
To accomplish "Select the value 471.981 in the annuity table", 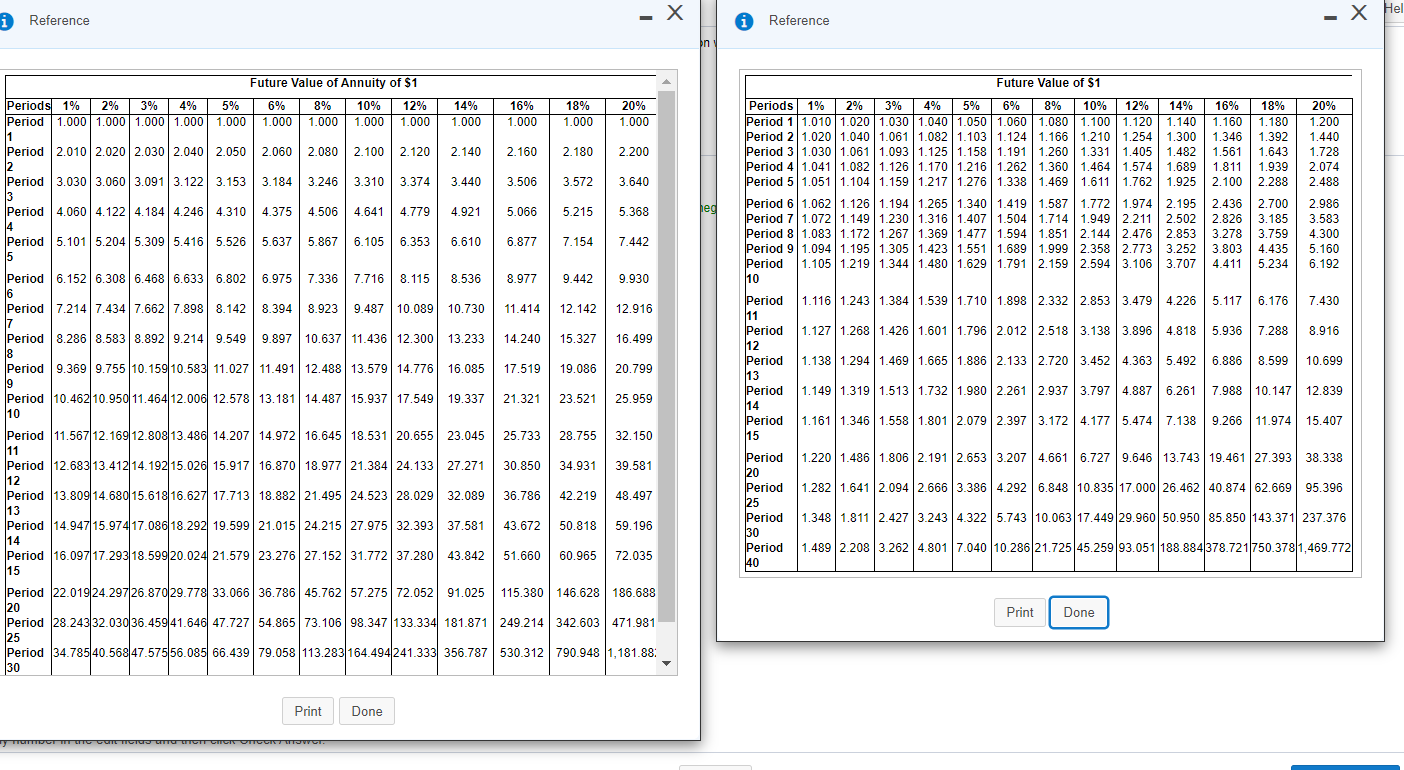I will [x=635, y=622].
